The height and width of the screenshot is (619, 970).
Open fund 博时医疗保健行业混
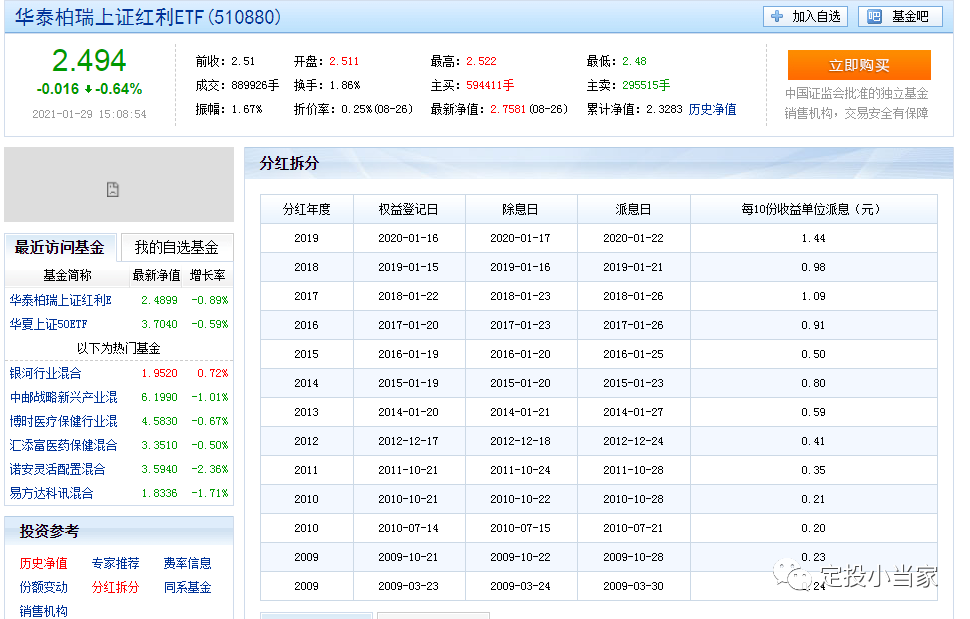coord(63,421)
